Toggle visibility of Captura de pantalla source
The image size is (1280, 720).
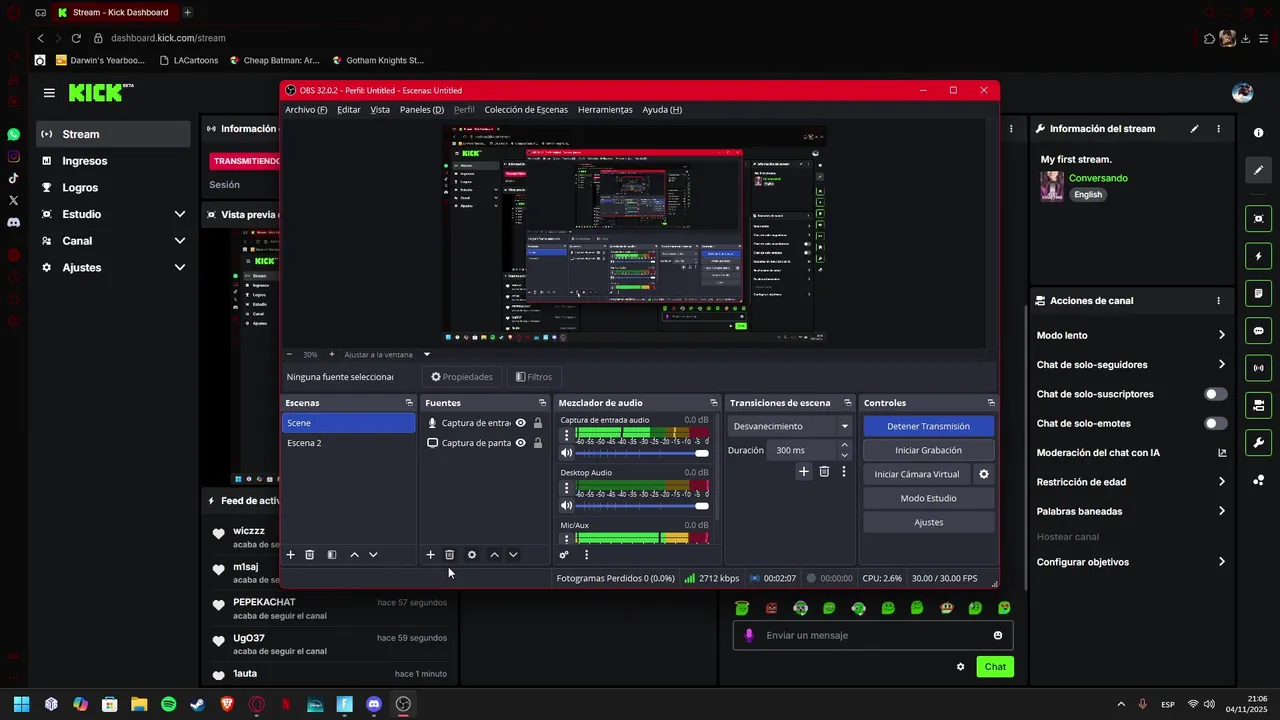pyautogui.click(x=520, y=443)
